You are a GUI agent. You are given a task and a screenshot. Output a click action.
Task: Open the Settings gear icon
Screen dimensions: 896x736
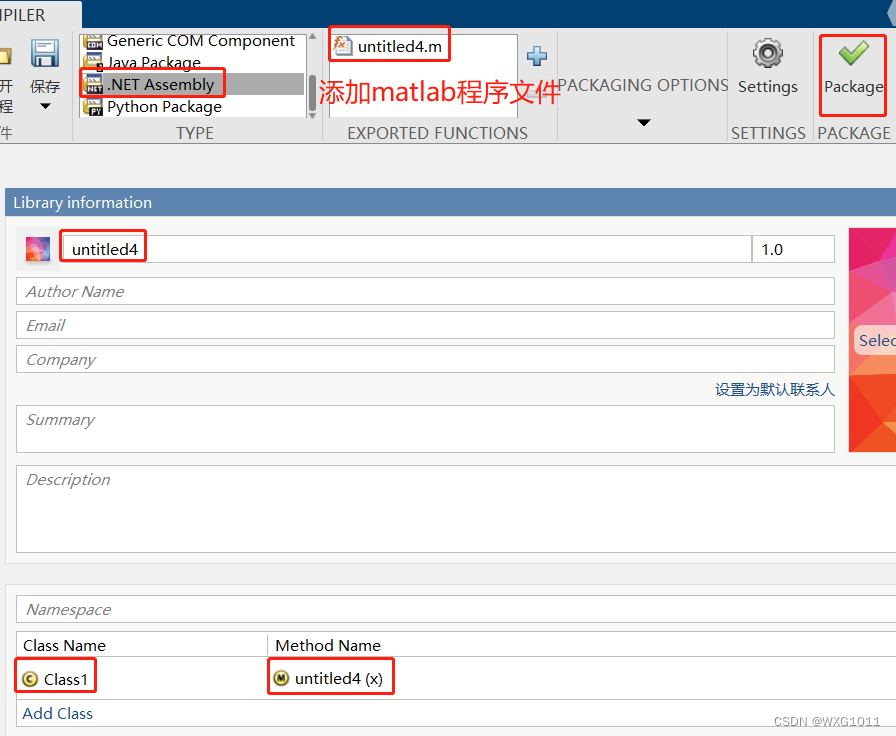[767, 55]
